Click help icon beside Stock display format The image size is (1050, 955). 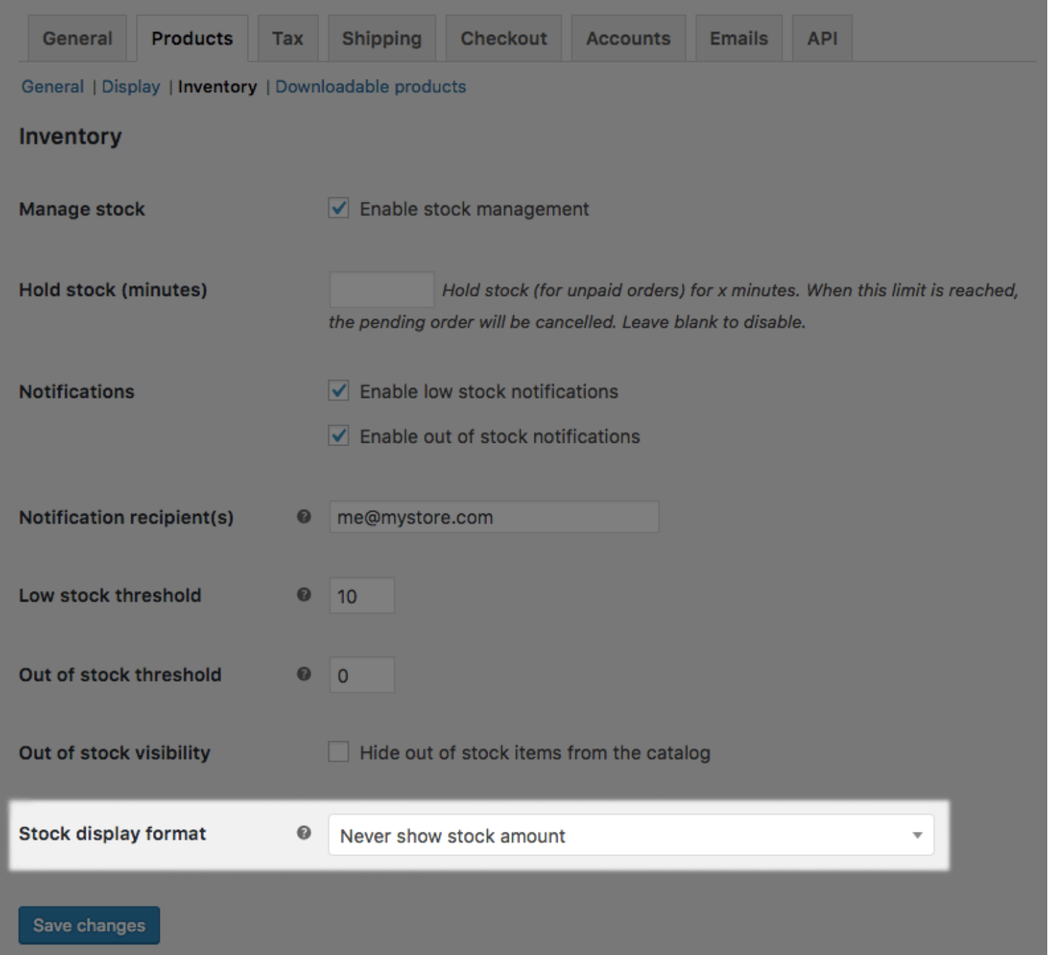(x=304, y=833)
